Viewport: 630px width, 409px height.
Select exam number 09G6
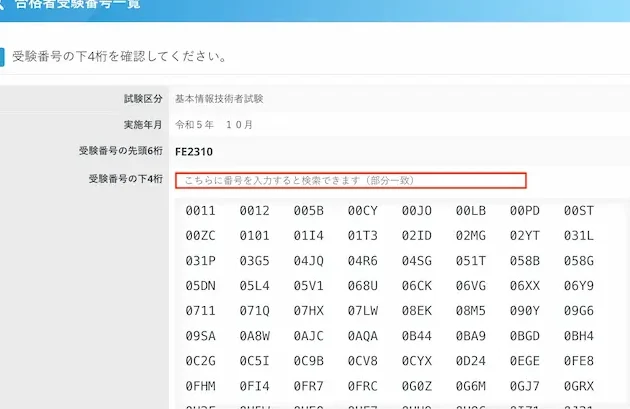[x=579, y=311]
